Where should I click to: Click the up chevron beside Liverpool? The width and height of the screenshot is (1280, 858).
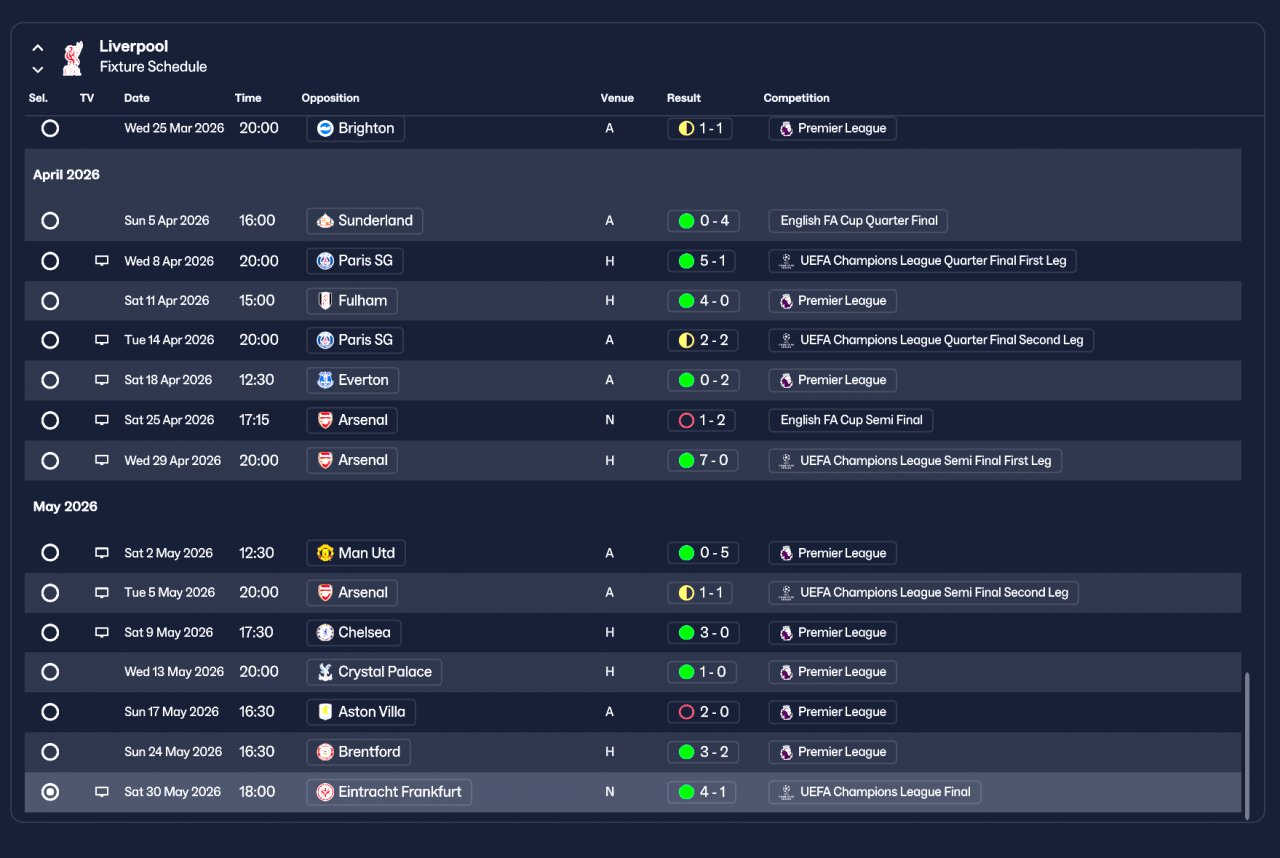[x=38, y=48]
